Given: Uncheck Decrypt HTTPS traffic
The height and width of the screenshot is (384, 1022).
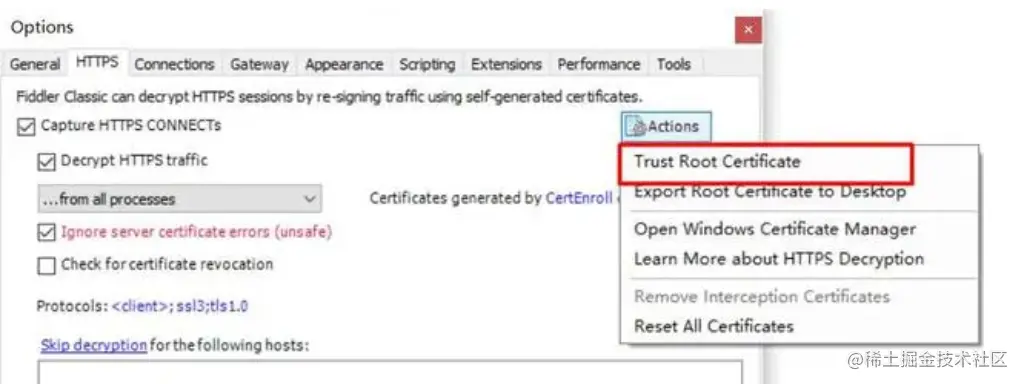Looking at the screenshot, I should click(x=46, y=161).
